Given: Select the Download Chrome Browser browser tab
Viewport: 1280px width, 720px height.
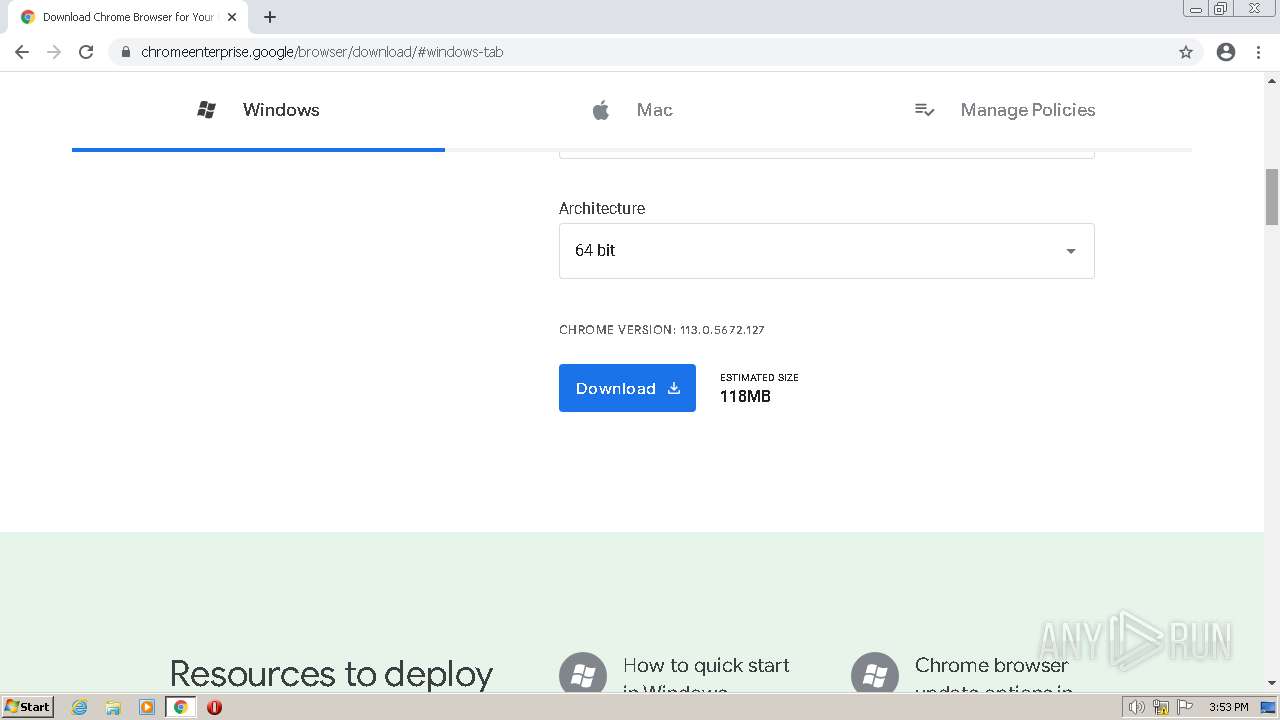Looking at the screenshot, I should (x=128, y=17).
